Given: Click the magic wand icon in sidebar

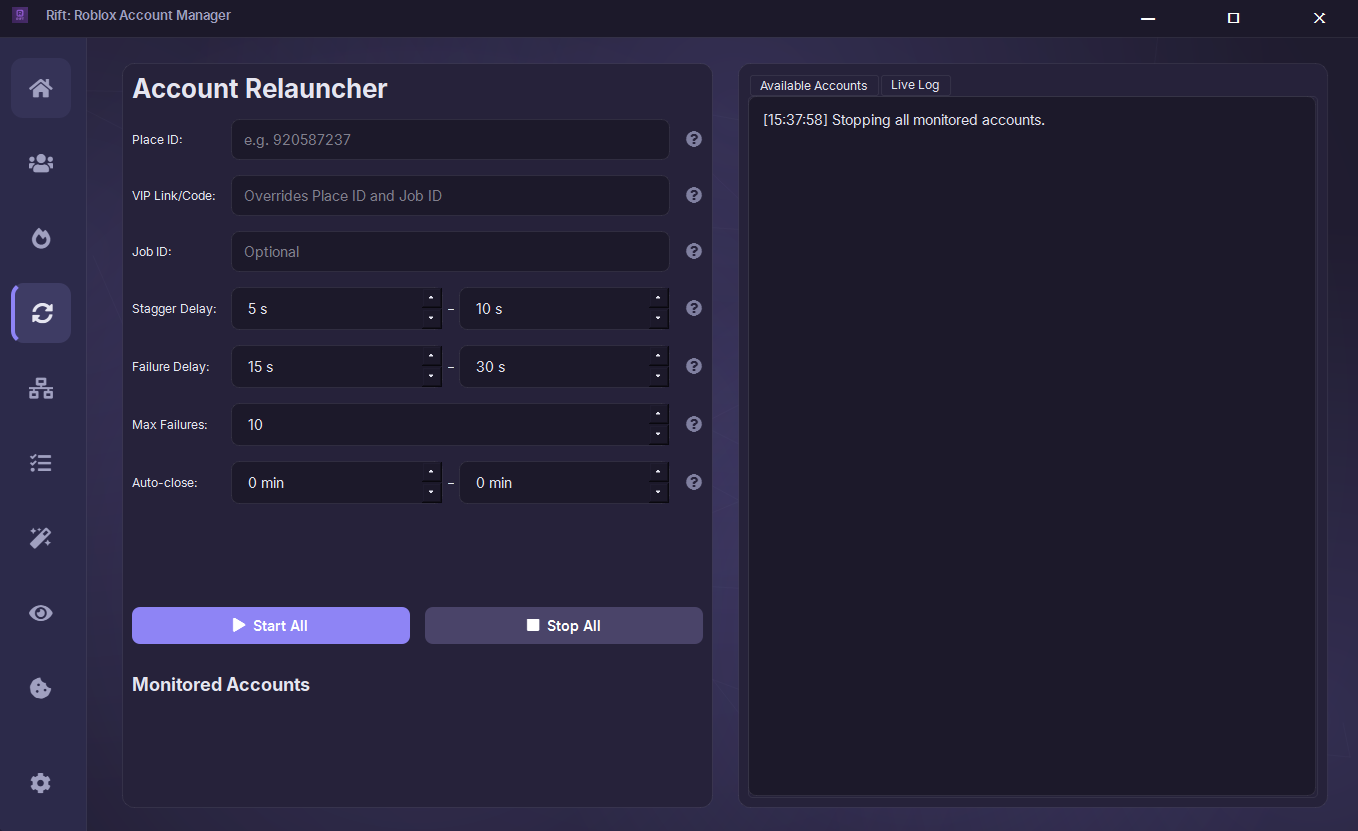Looking at the screenshot, I should (41, 538).
